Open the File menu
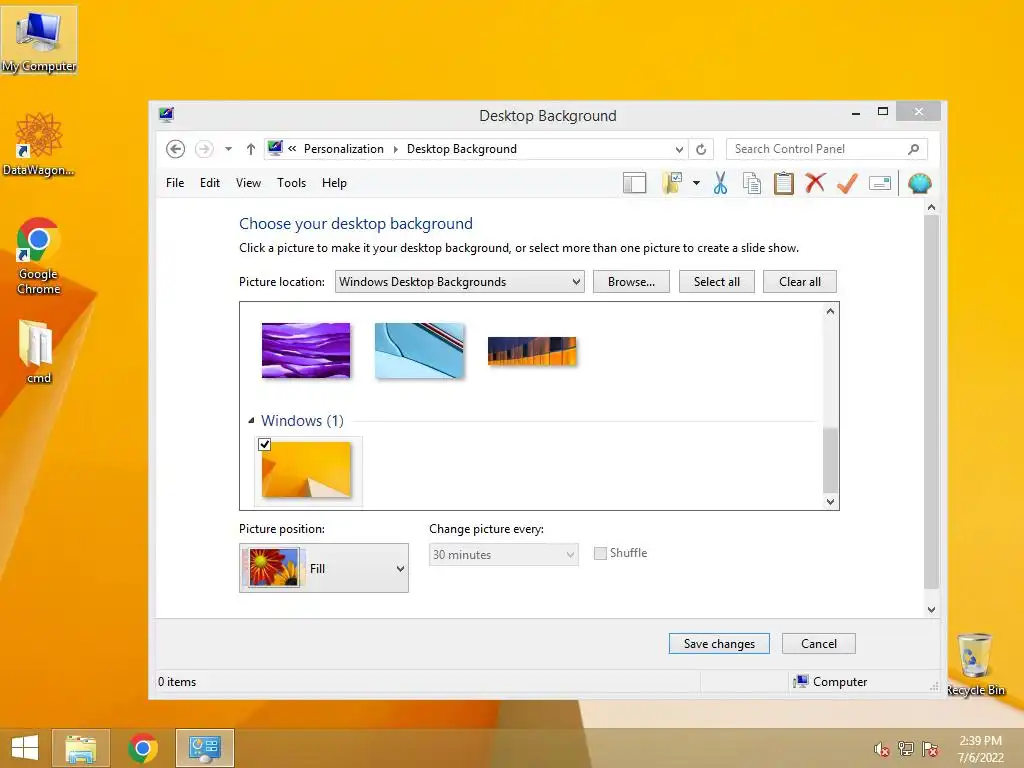Viewport: 1024px width, 768px height. [175, 183]
